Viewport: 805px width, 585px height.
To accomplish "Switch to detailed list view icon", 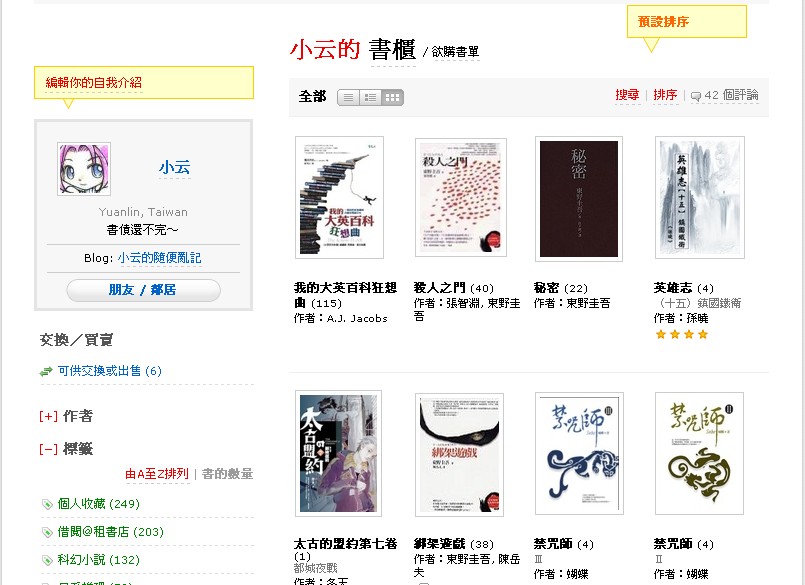I will tap(370, 98).
